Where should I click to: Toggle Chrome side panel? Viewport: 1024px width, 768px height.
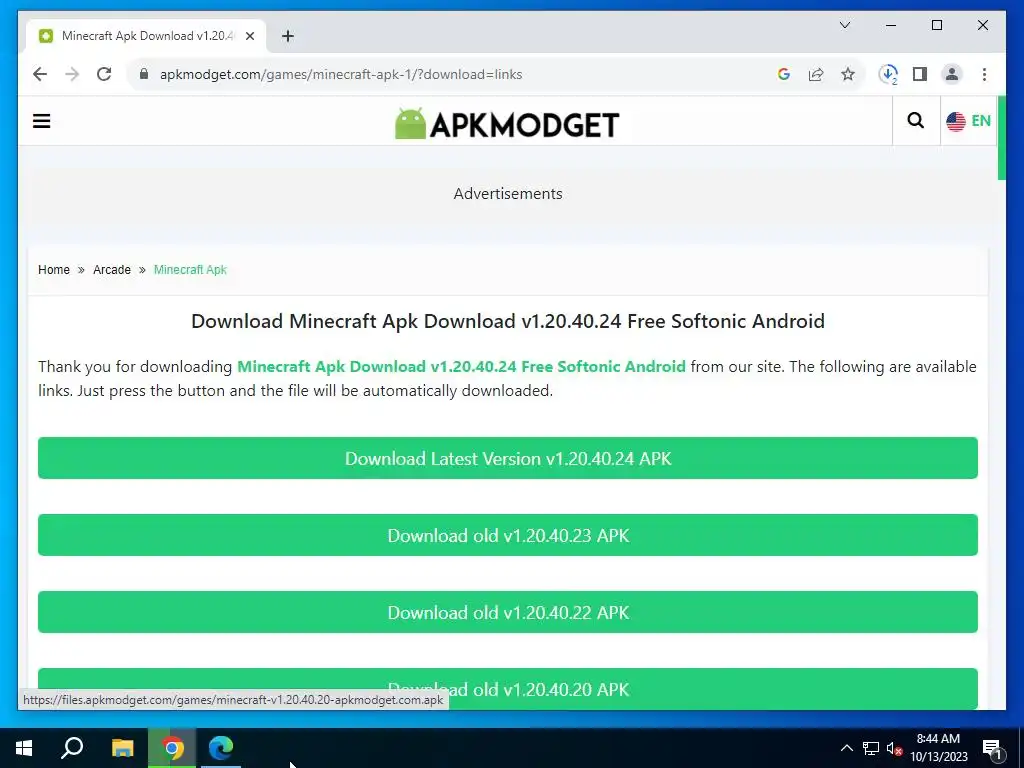coord(920,74)
